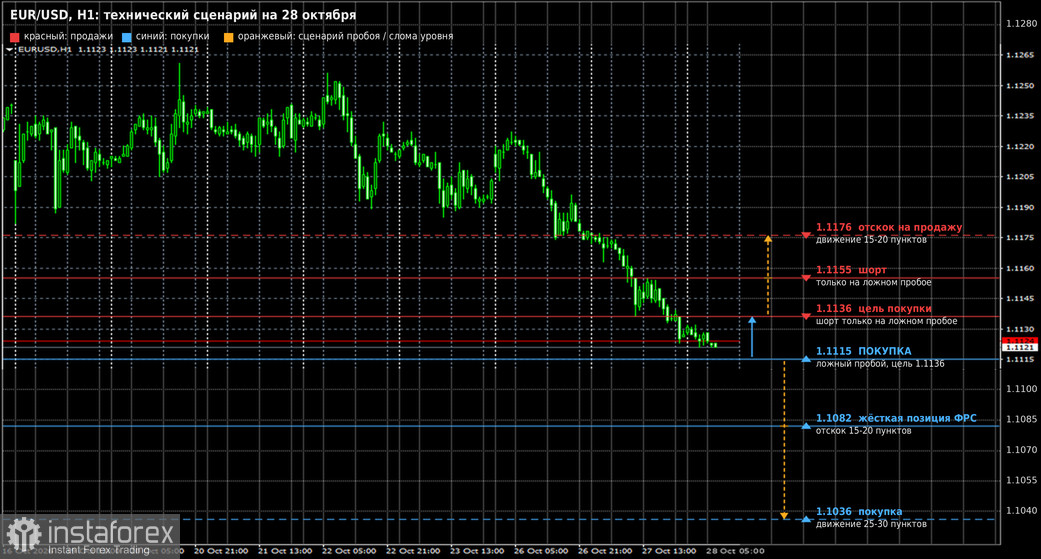The image size is (1041, 559).
Task: Click the blue upward arrow toward 1.1136
Action: pyautogui.click(x=752, y=337)
